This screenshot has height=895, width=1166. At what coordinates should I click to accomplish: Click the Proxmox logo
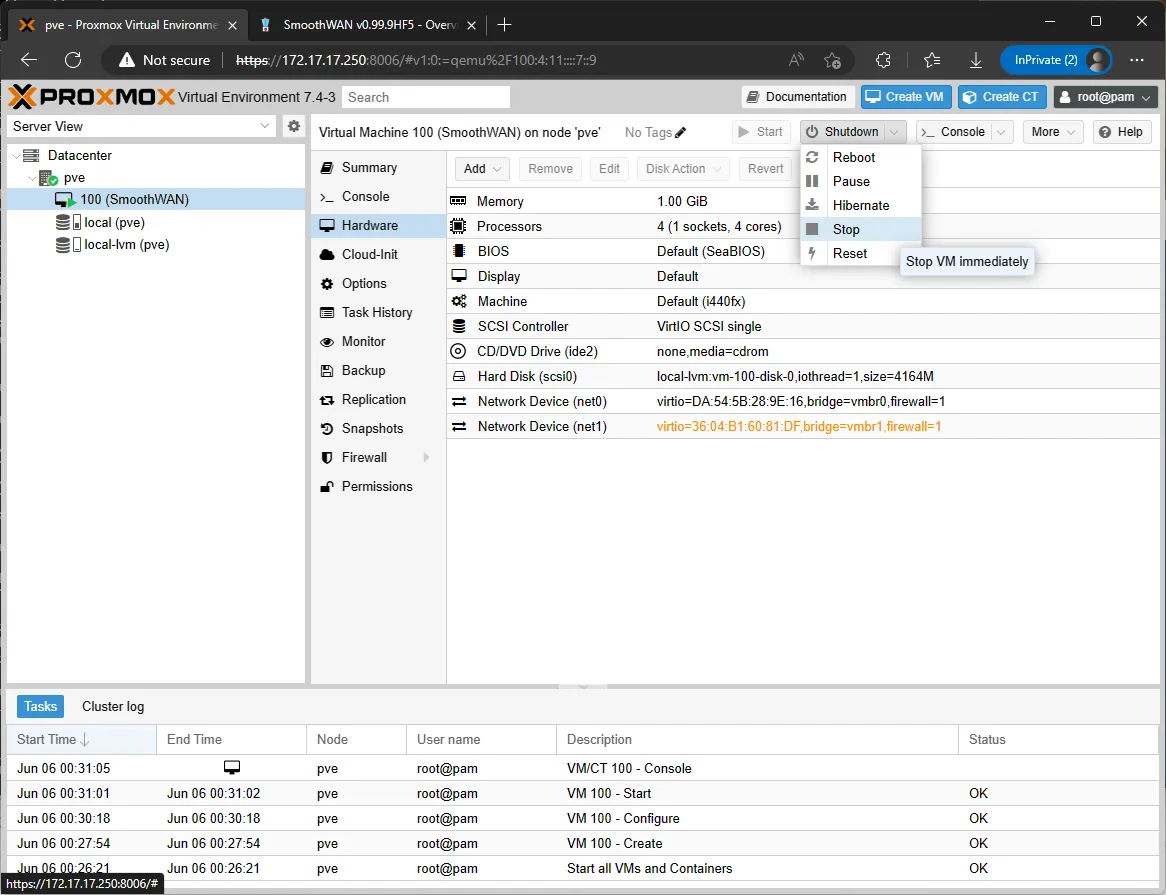pos(91,97)
